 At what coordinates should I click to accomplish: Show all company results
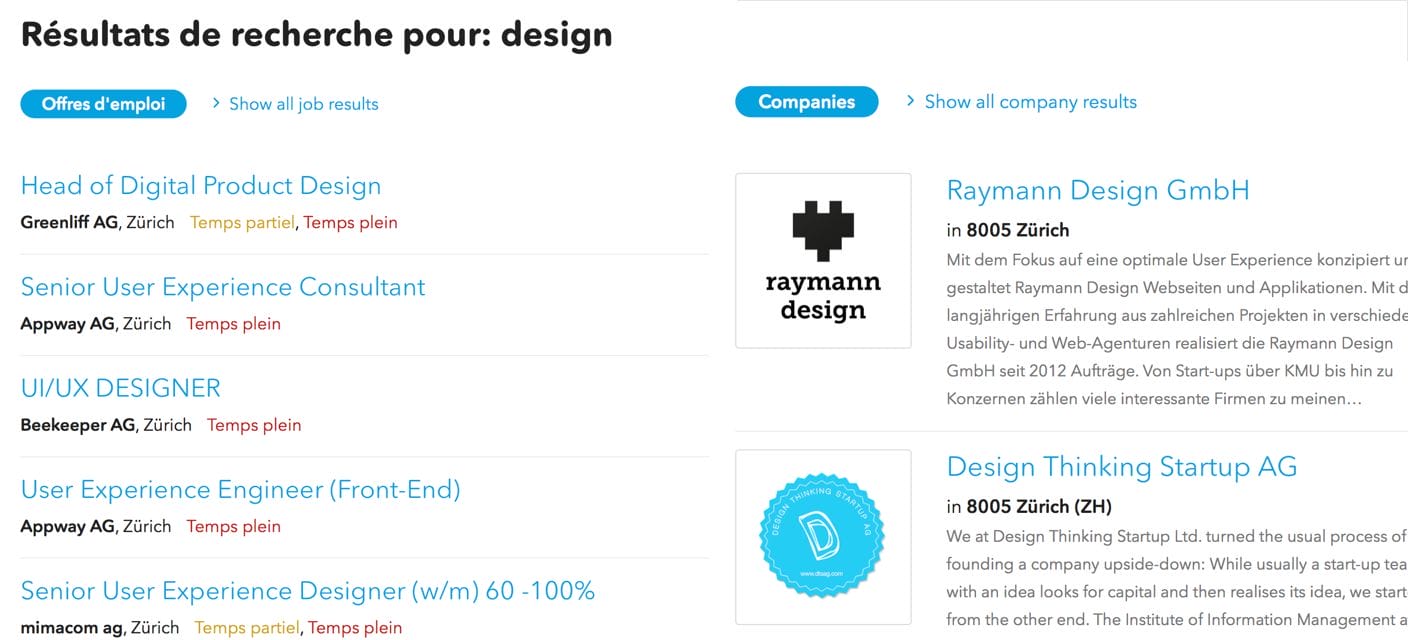(1029, 102)
